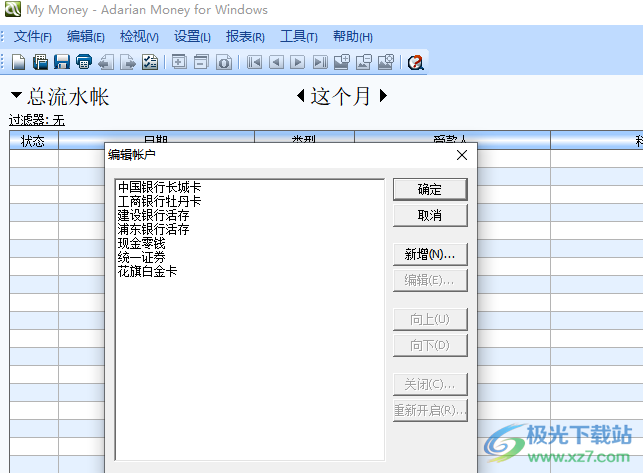Open the 文件(F) menu
The image size is (643, 473).
33,37
